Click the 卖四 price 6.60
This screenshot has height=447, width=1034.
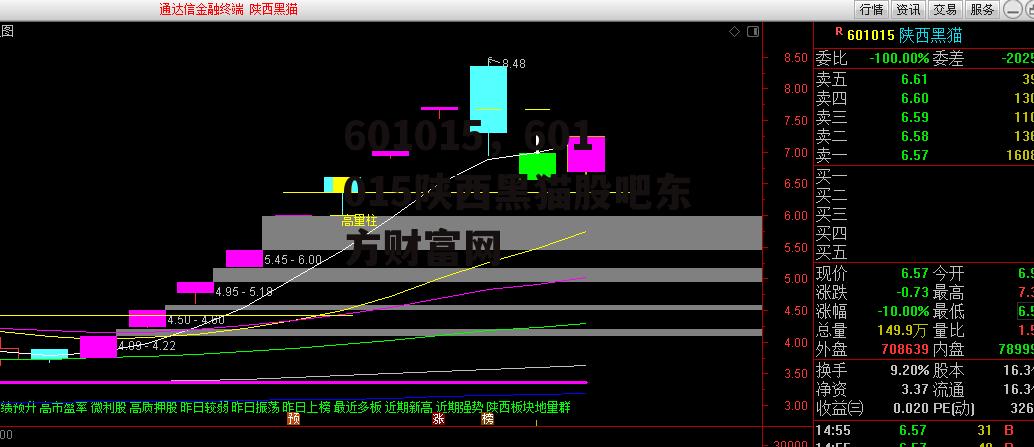(x=915, y=98)
